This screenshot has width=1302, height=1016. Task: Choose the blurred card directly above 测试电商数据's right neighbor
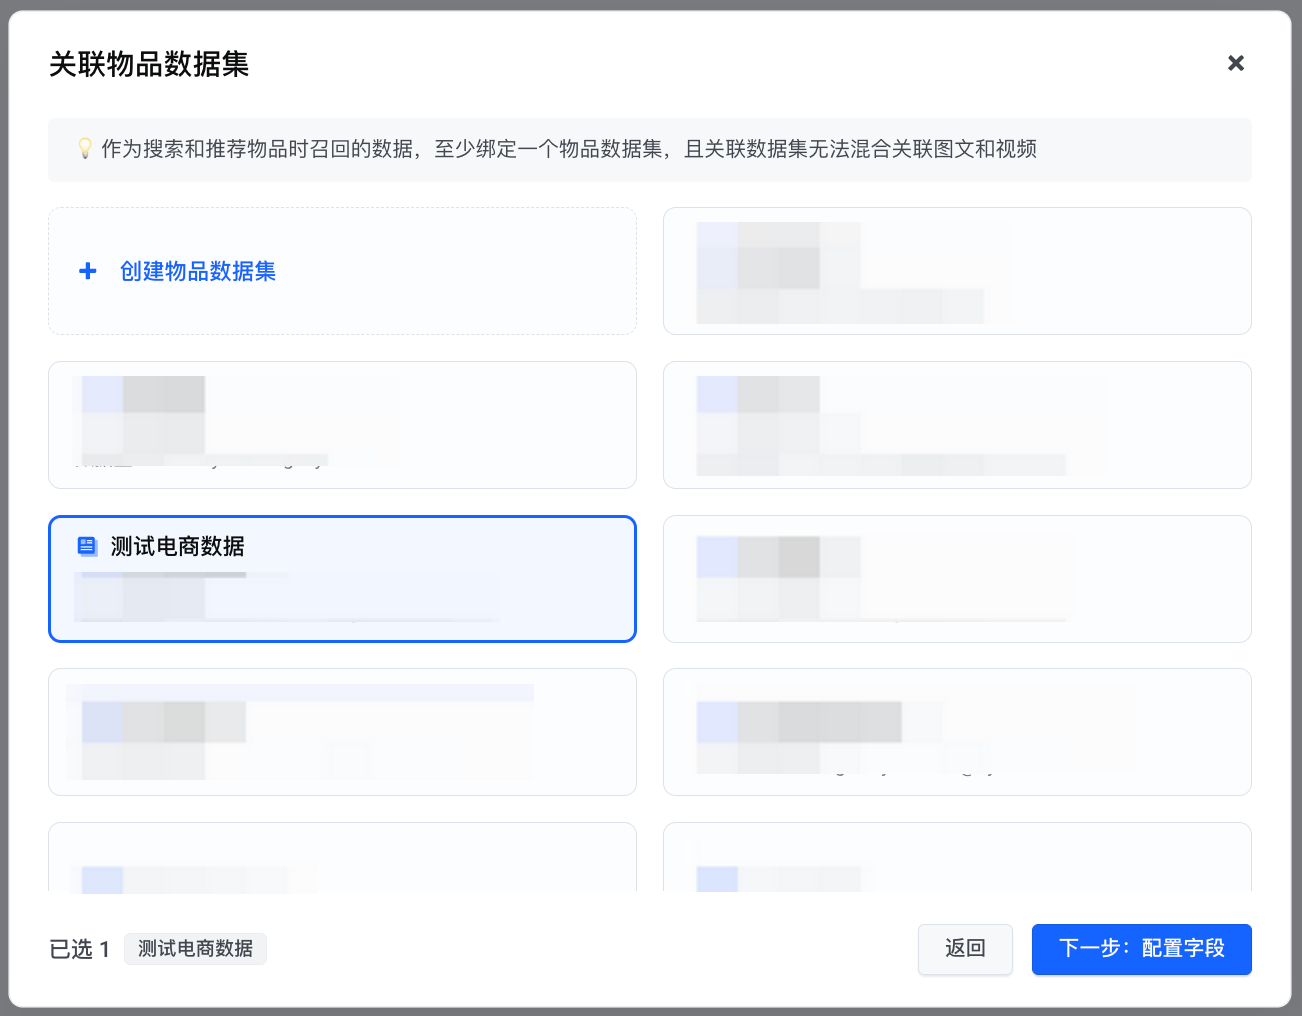tap(957, 425)
